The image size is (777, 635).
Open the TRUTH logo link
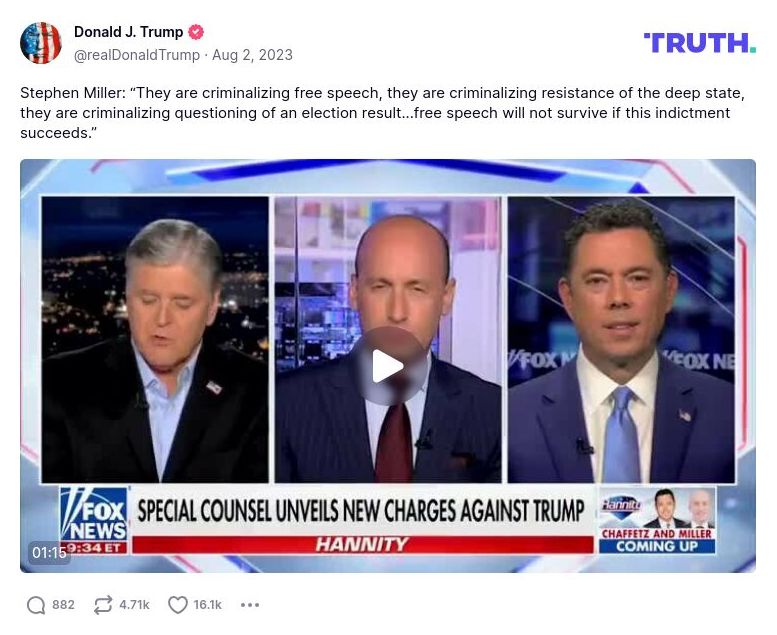coord(700,43)
